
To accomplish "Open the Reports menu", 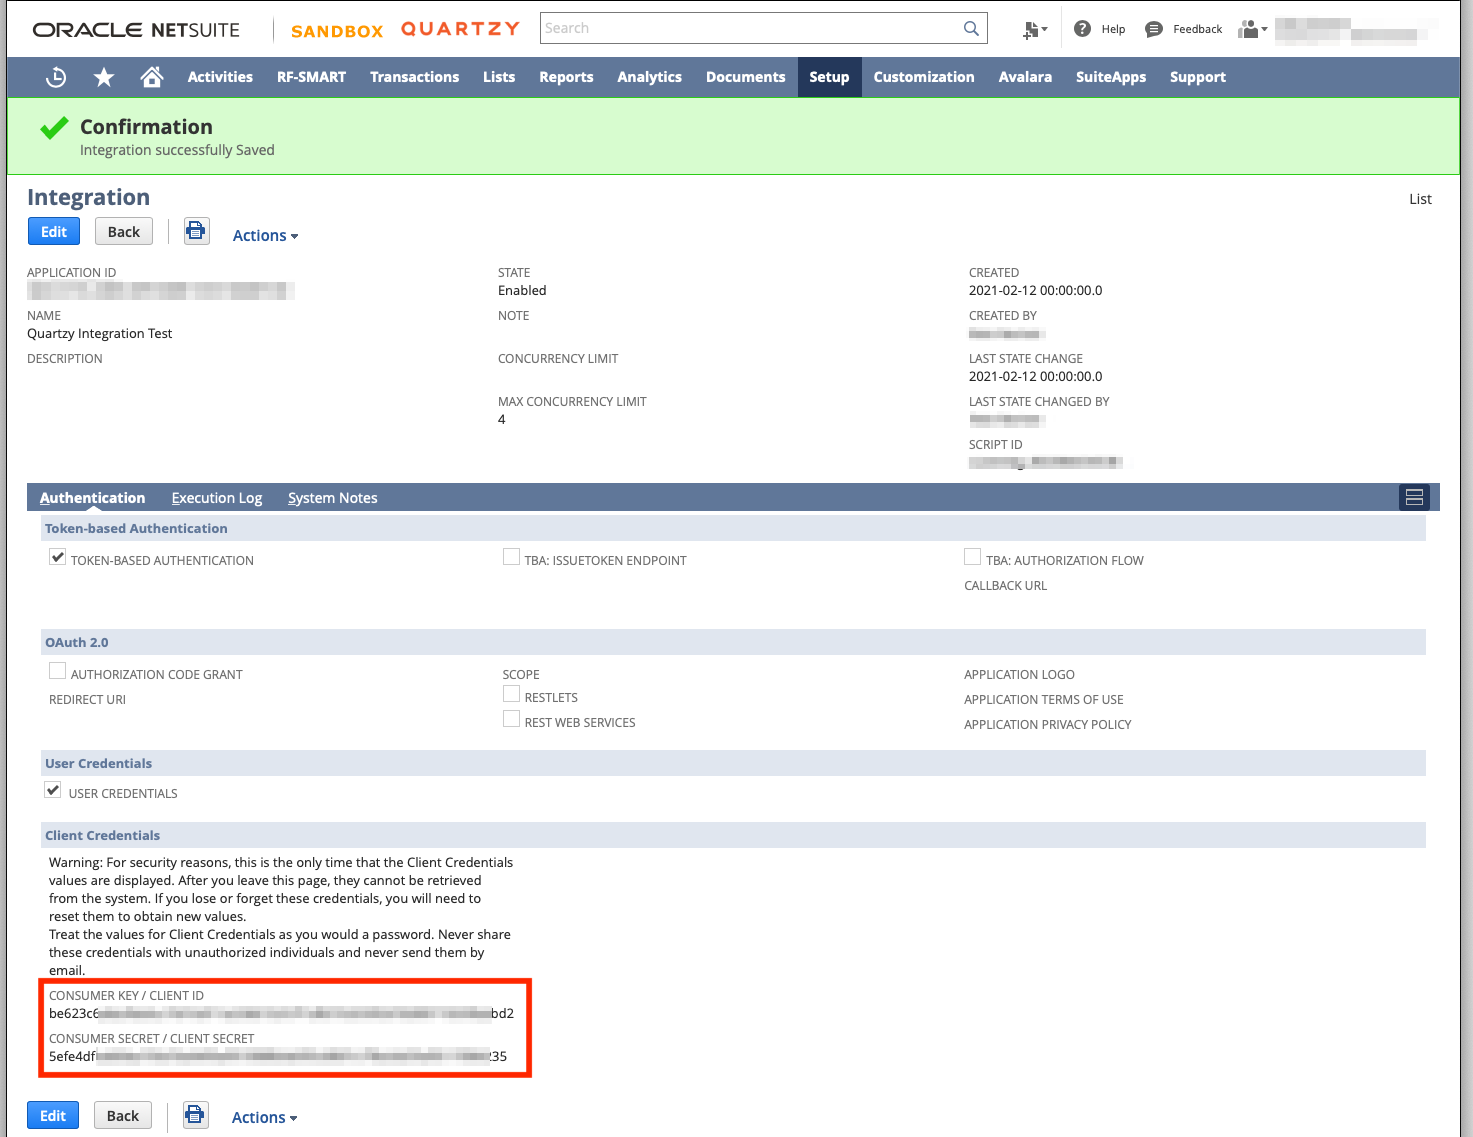I will click(x=566, y=77).
